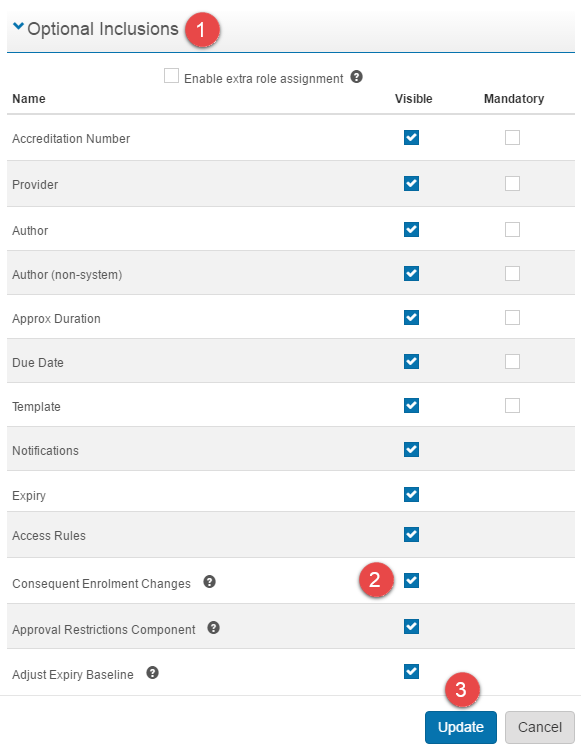
Task: Click the Accreditation Number label
Action: click(71, 138)
